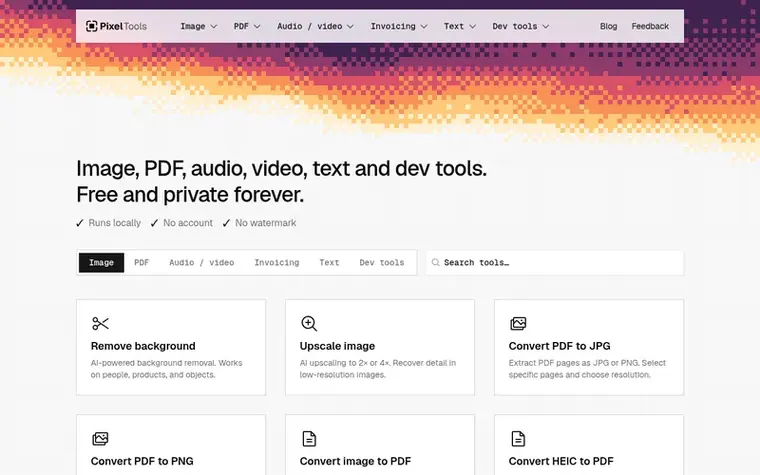The width and height of the screenshot is (760, 475).
Task: Click the Upscale image description text
Action: coord(378,369)
